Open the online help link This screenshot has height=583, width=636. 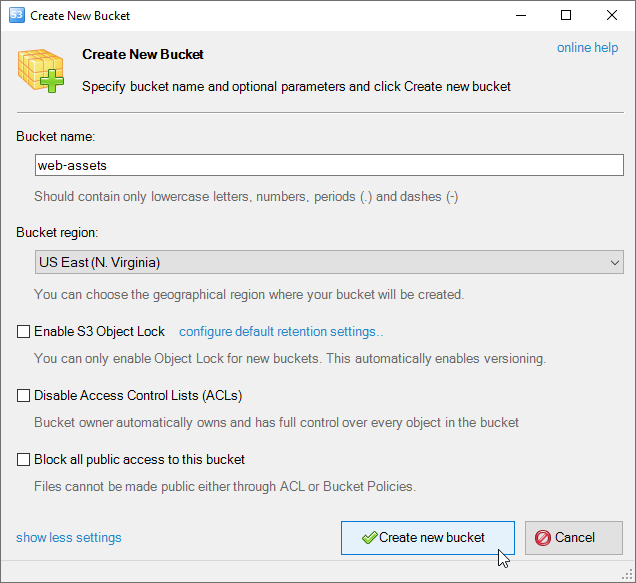click(587, 47)
